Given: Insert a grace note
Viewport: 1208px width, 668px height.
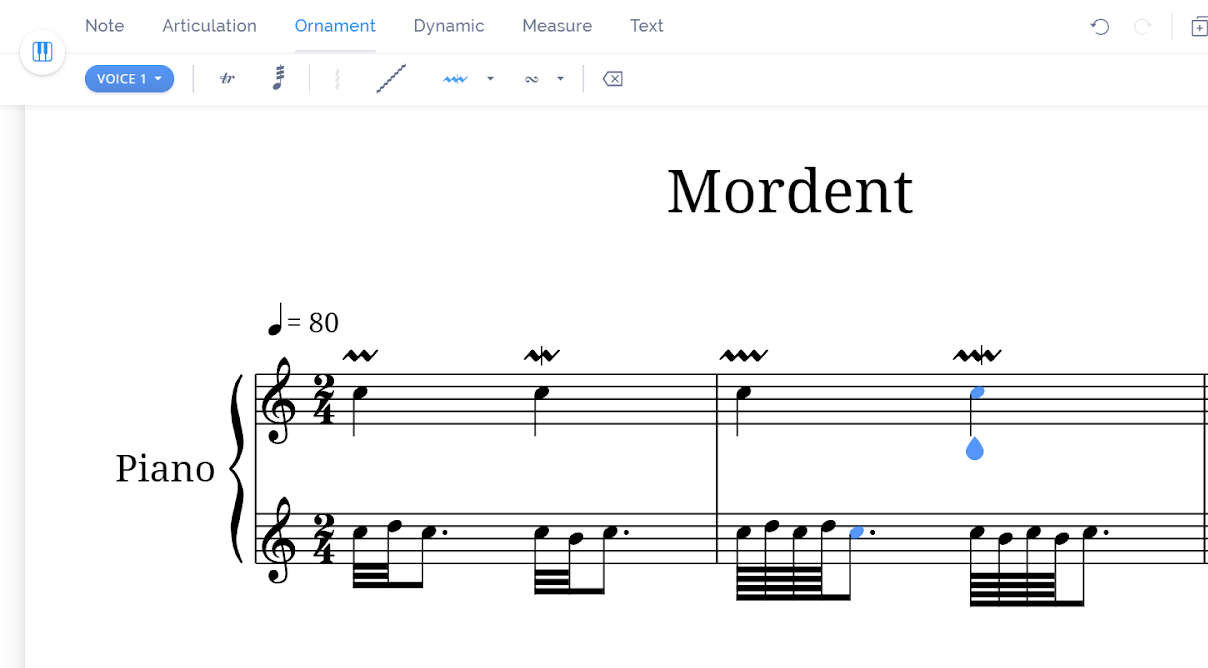Looking at the screenshot, I should [279, 78].
